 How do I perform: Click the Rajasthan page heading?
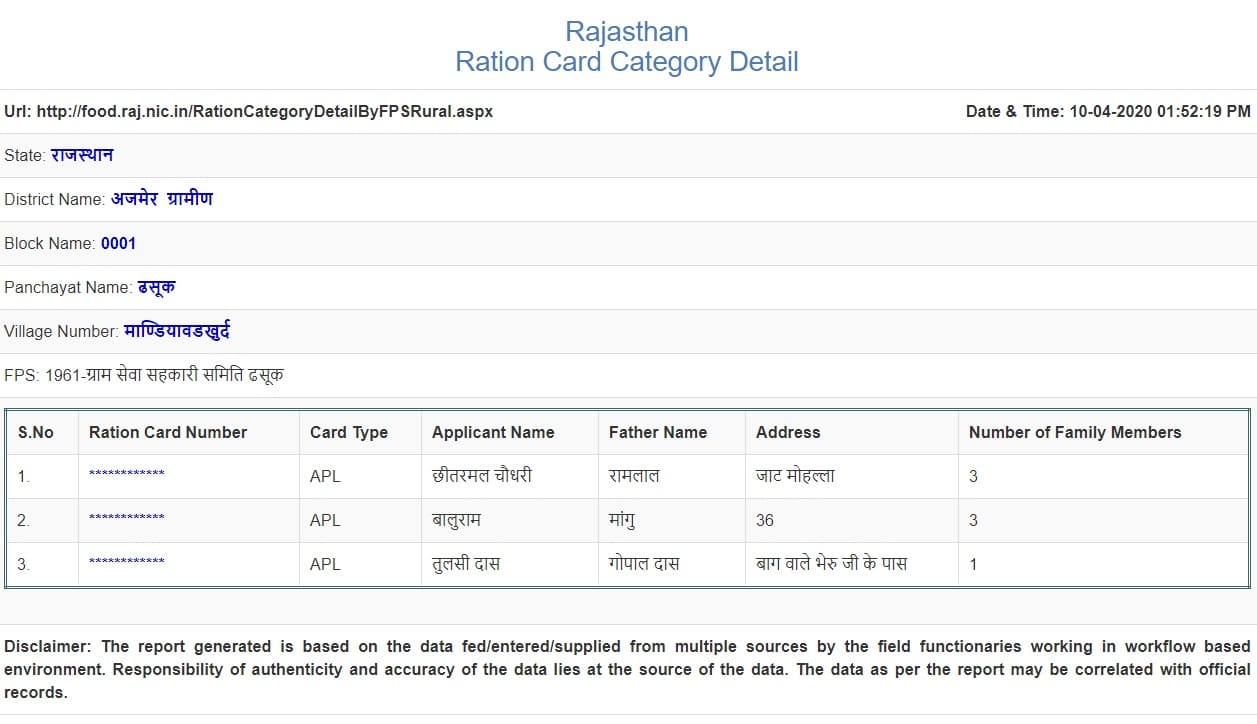(x=628, y=31)
